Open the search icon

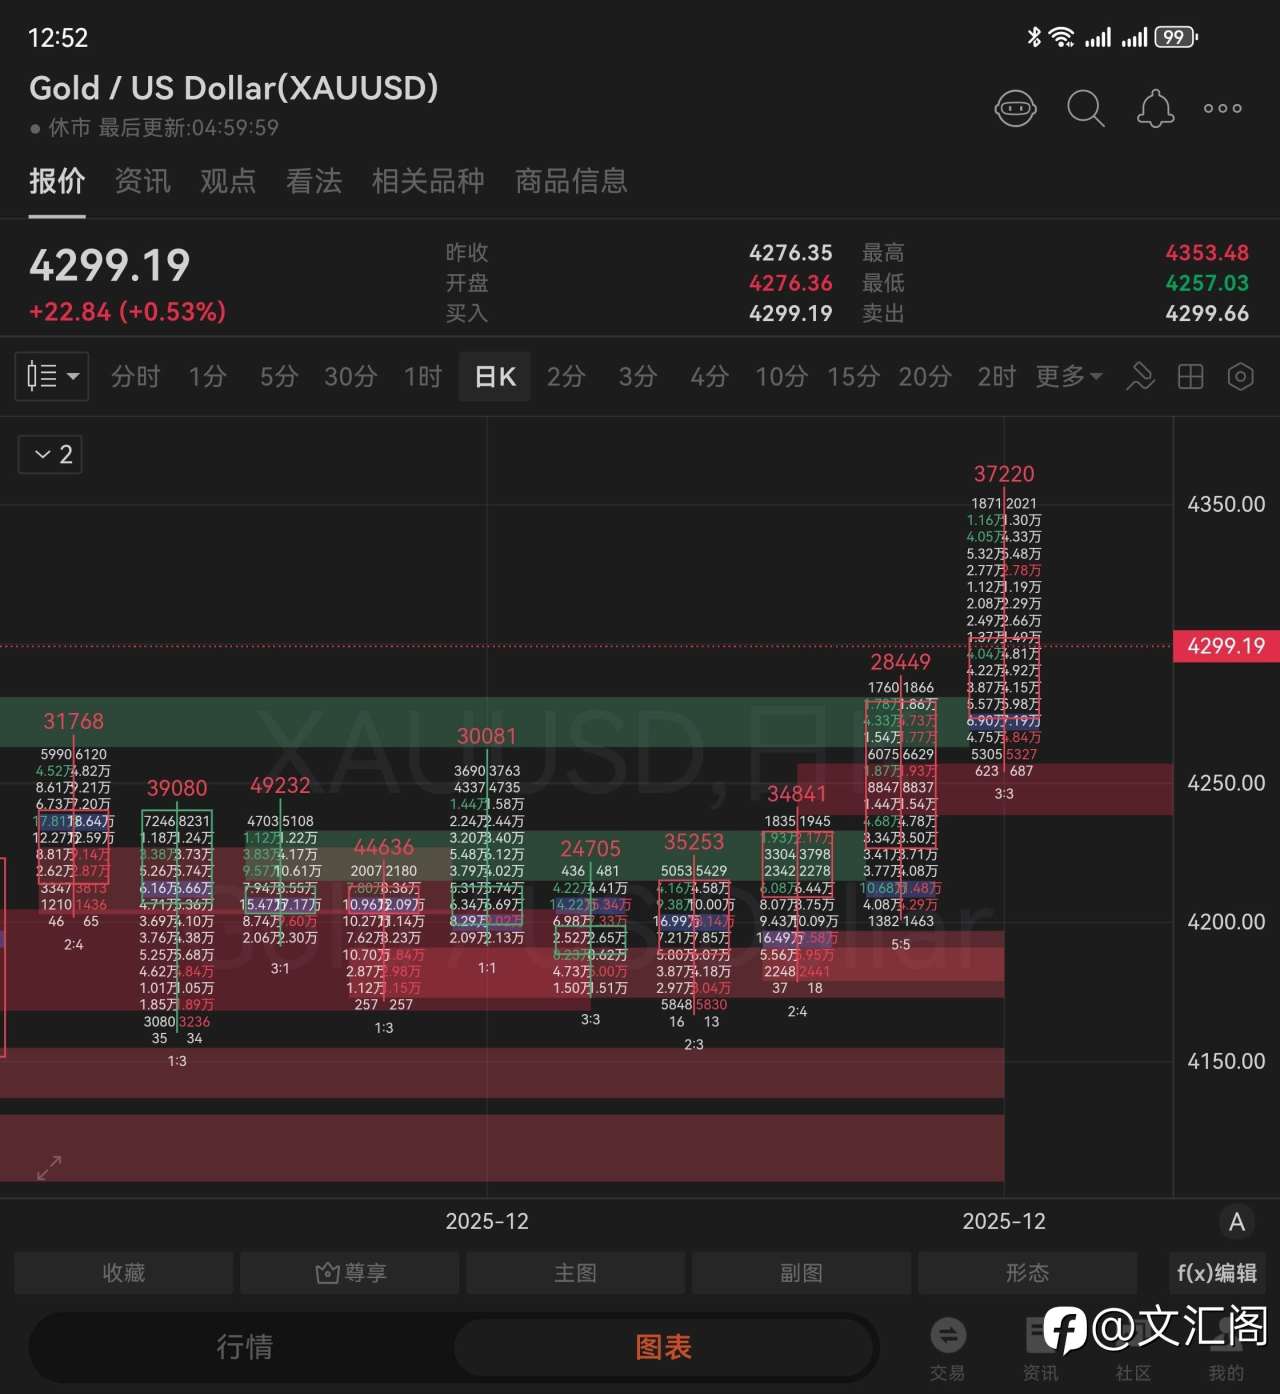(1086, 108)
